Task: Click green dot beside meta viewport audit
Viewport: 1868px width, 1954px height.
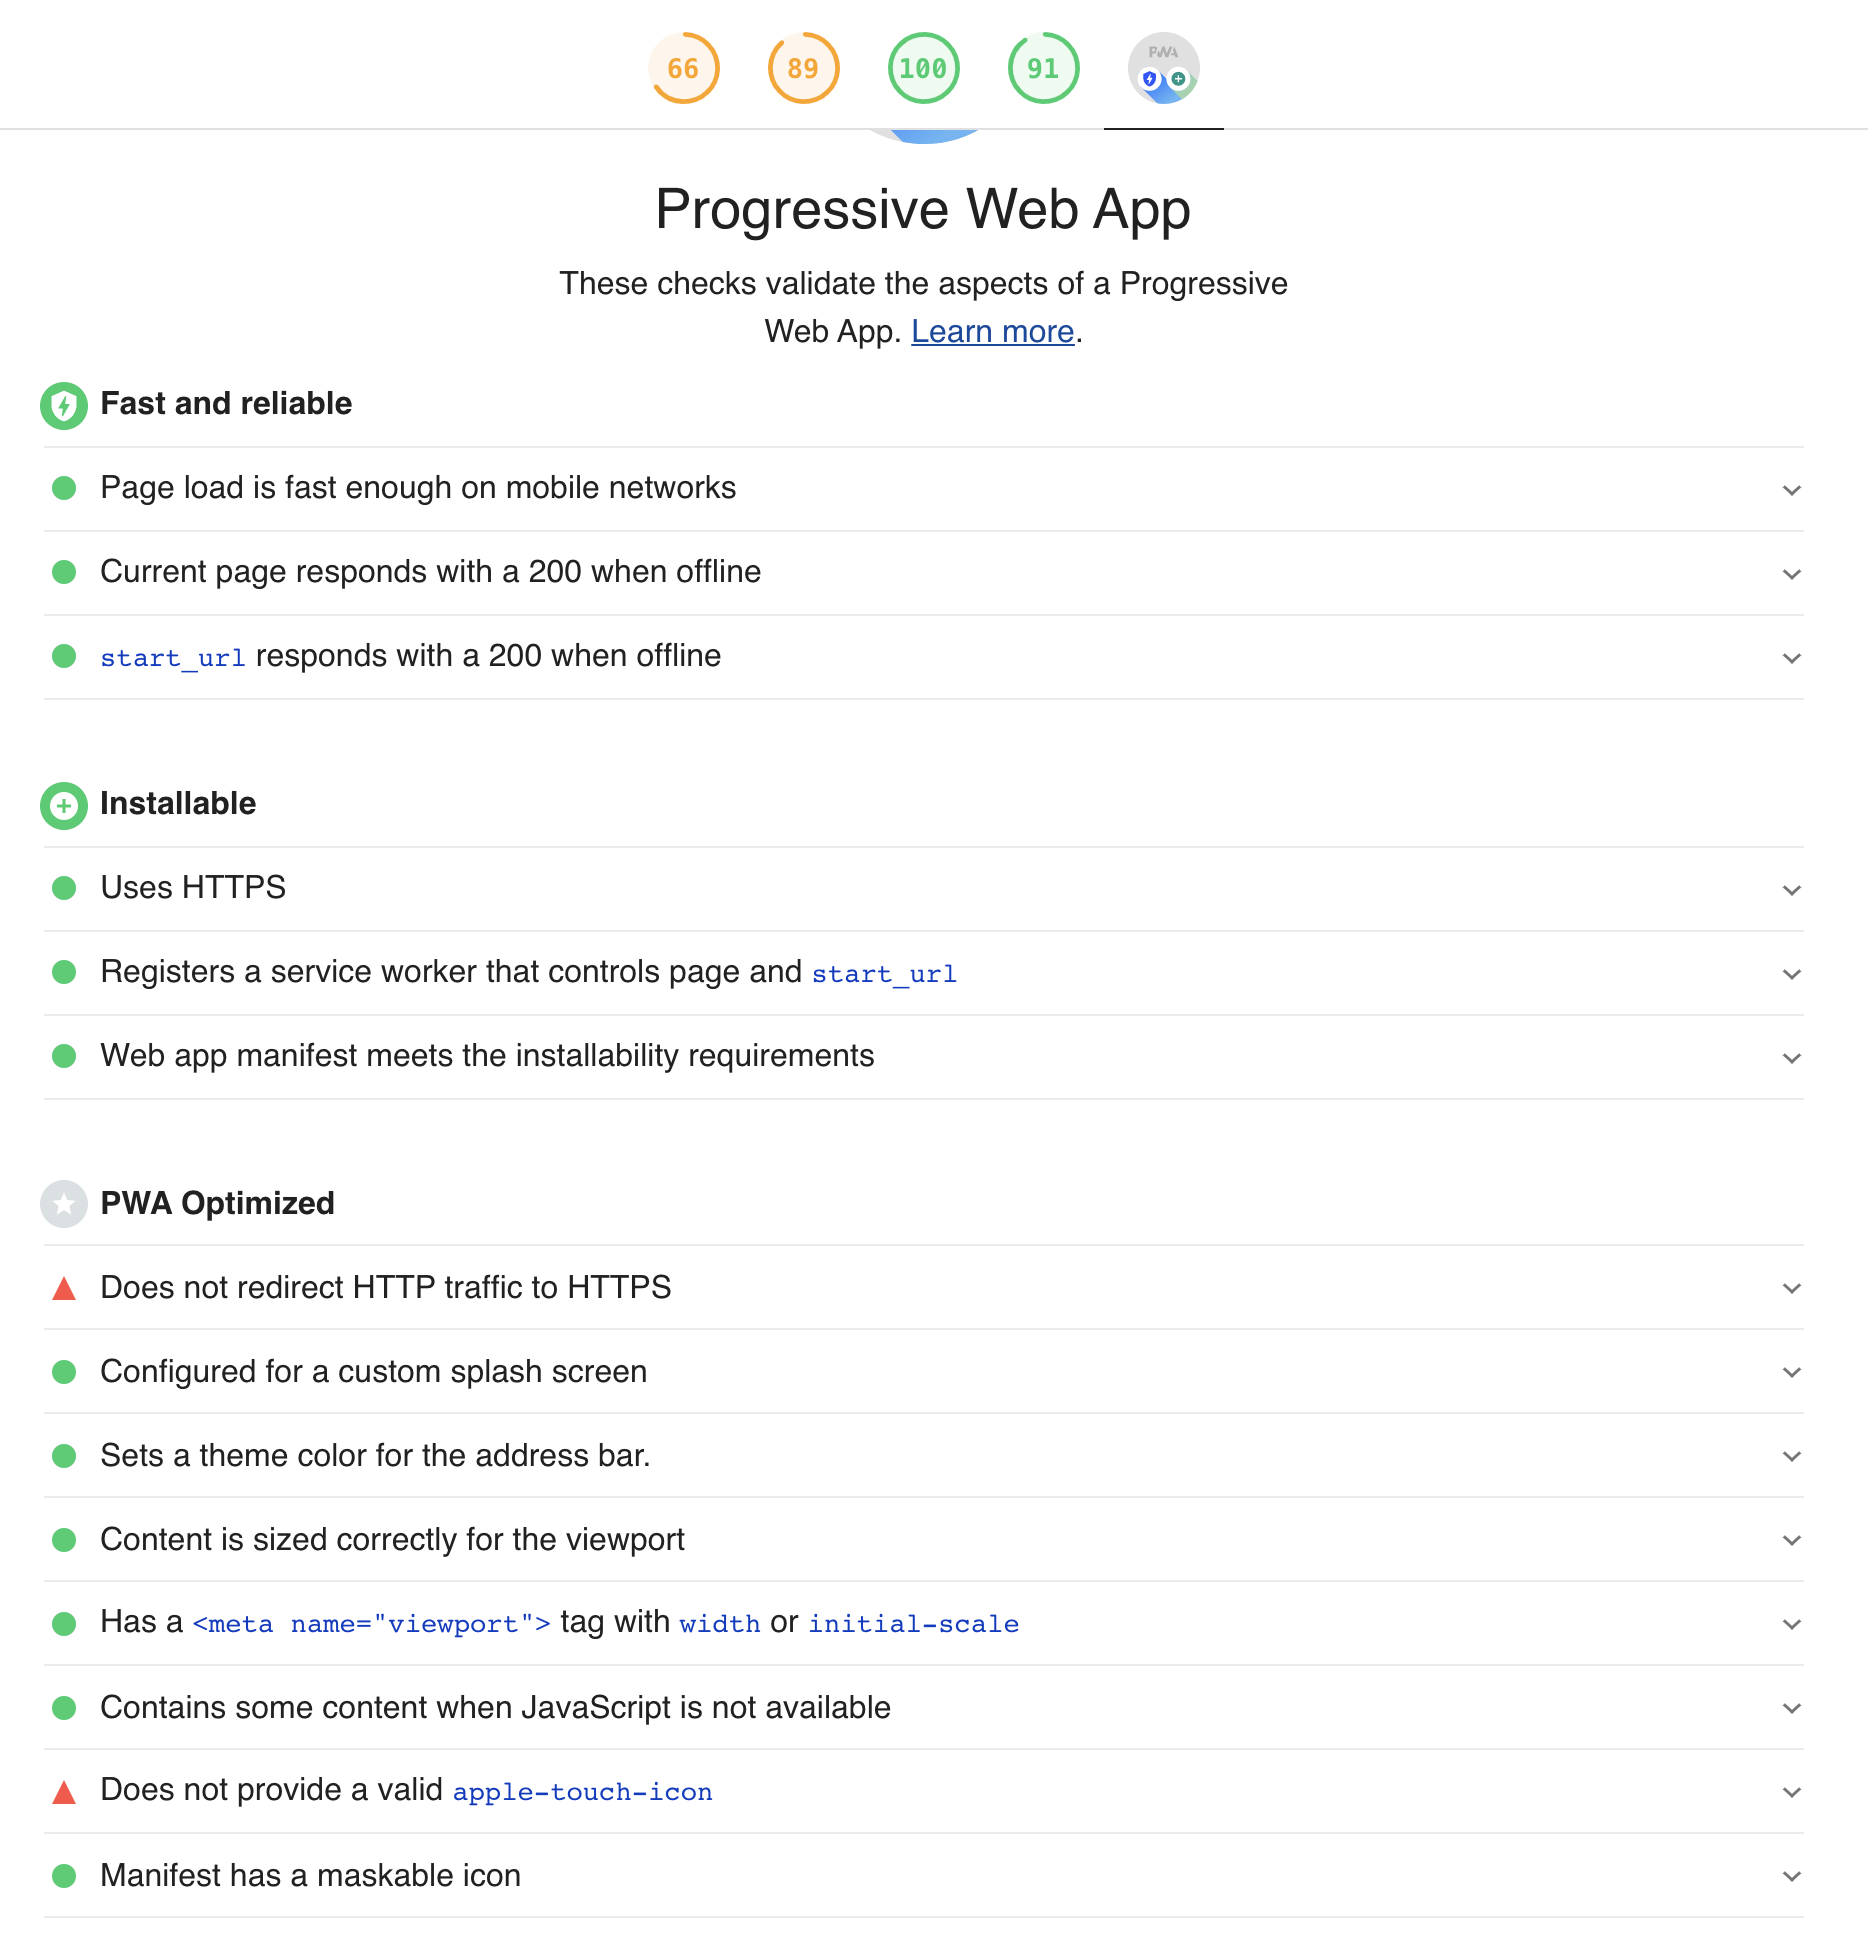Action: click(x=64, y=1624)
